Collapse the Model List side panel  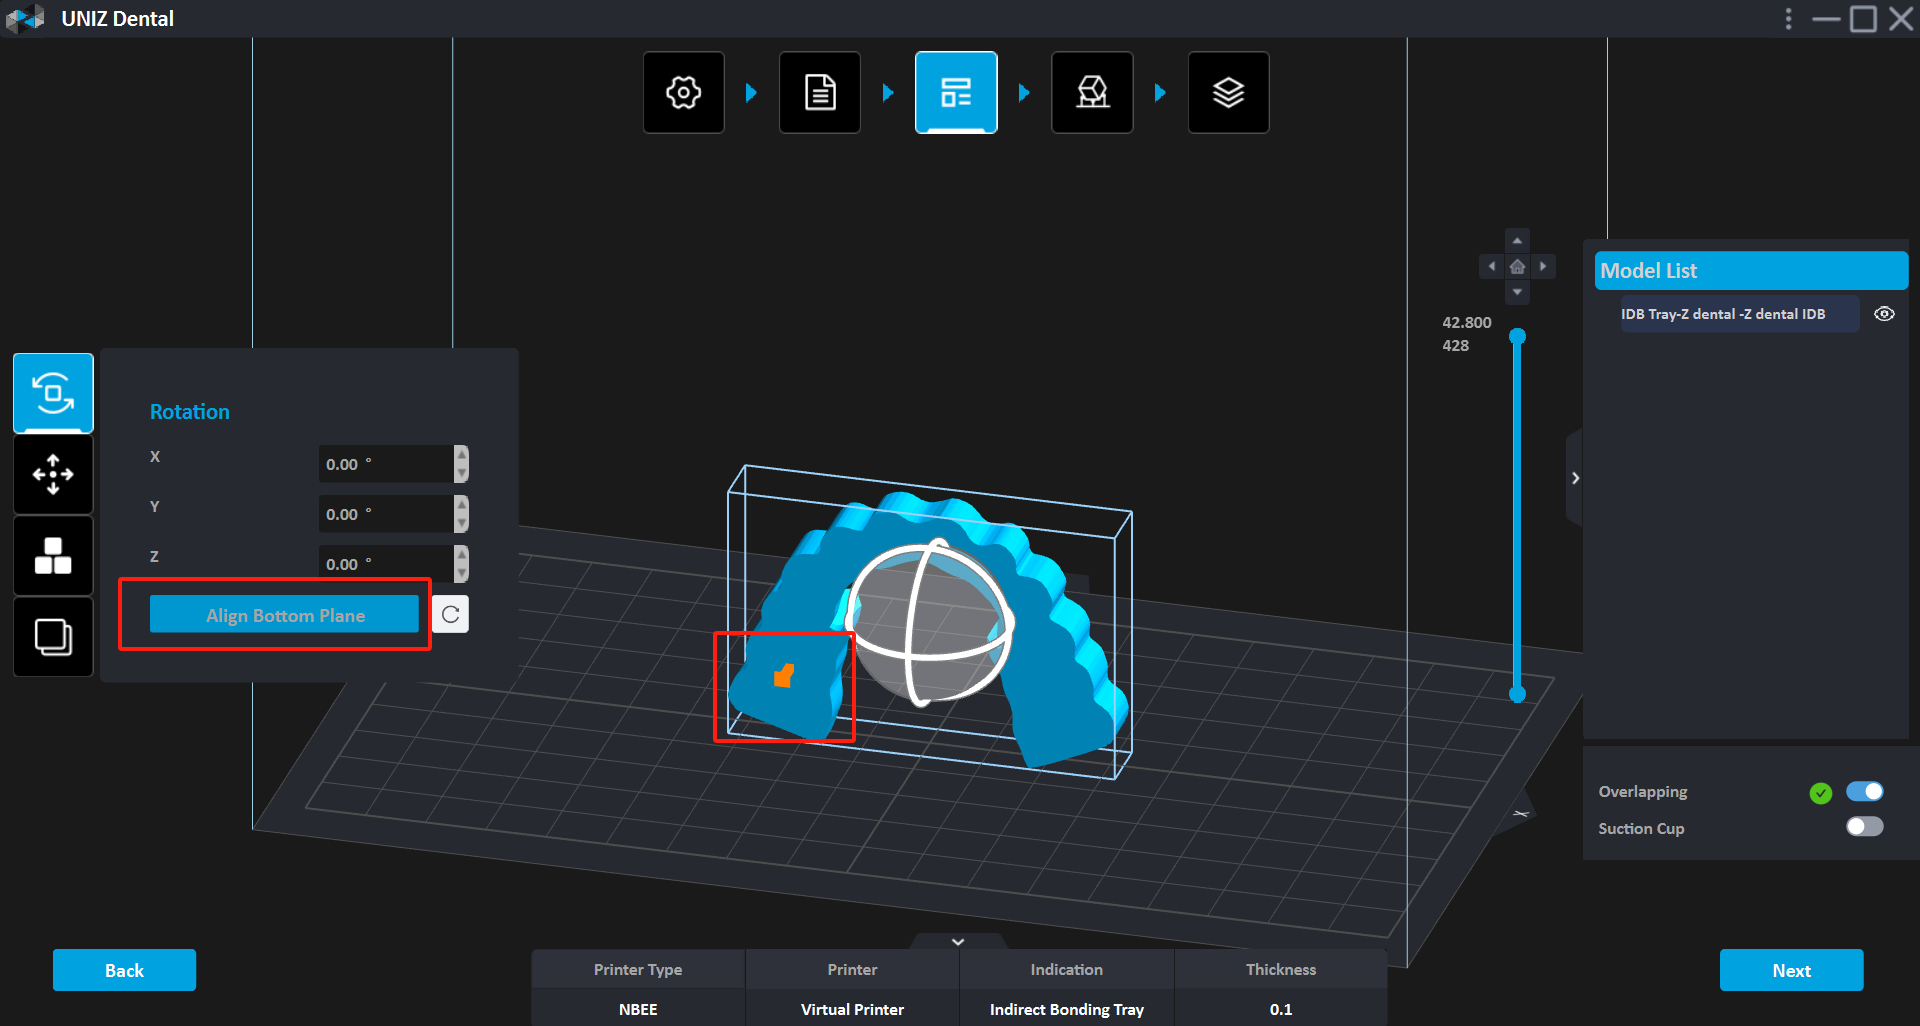(1575, 478)
